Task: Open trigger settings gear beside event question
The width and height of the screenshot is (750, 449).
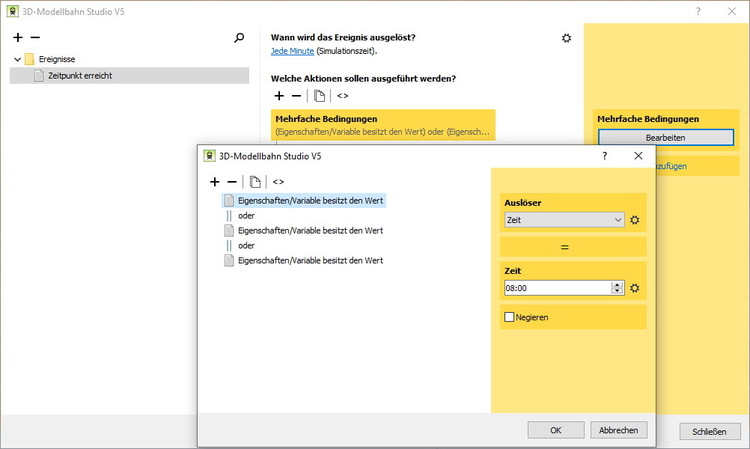Action: 566,38
